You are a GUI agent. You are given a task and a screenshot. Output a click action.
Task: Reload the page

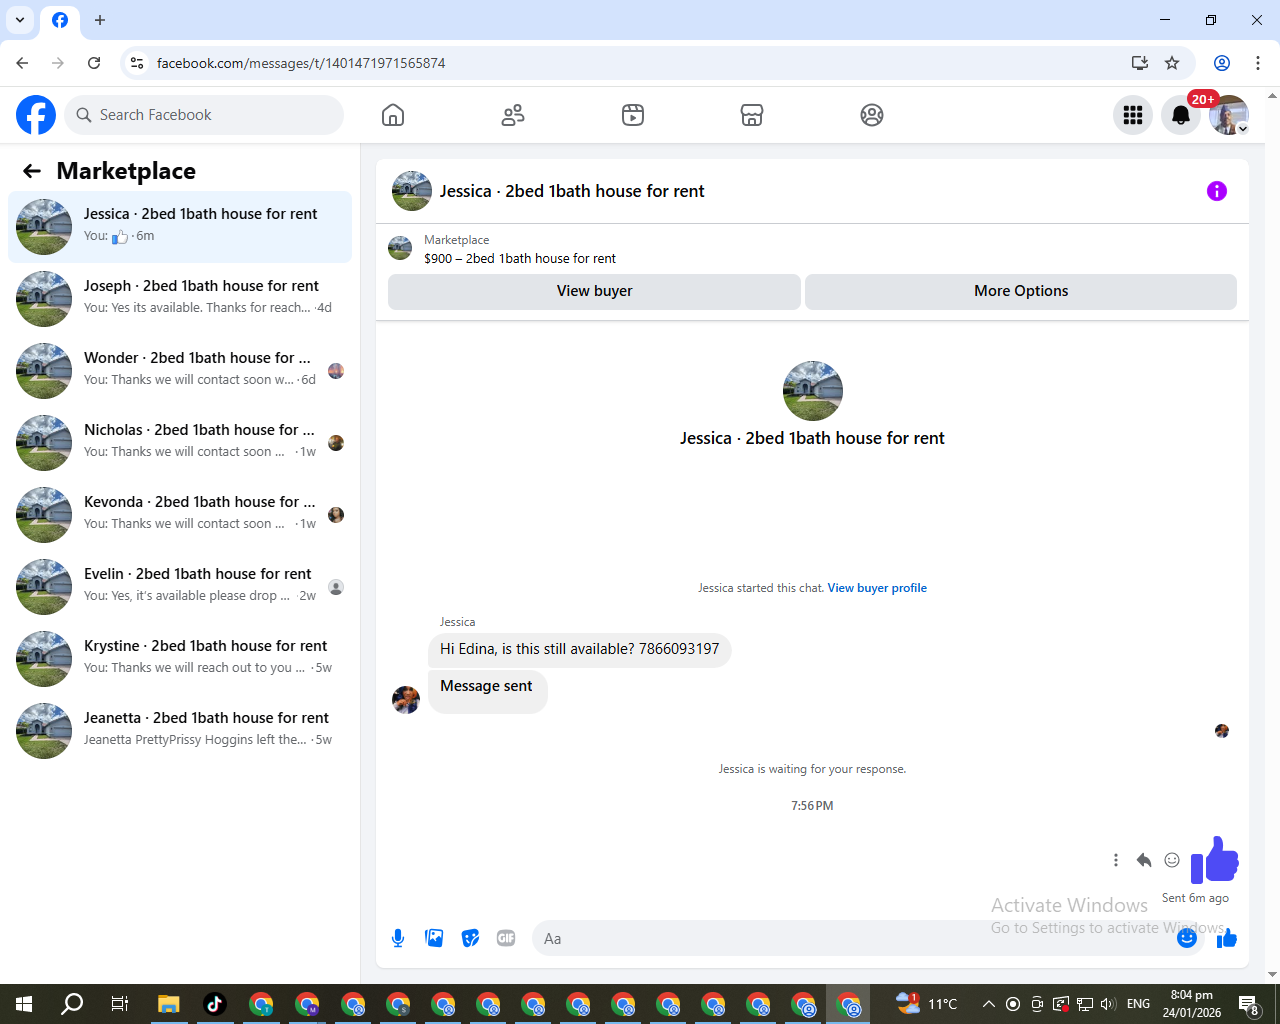tap(94, 63)
